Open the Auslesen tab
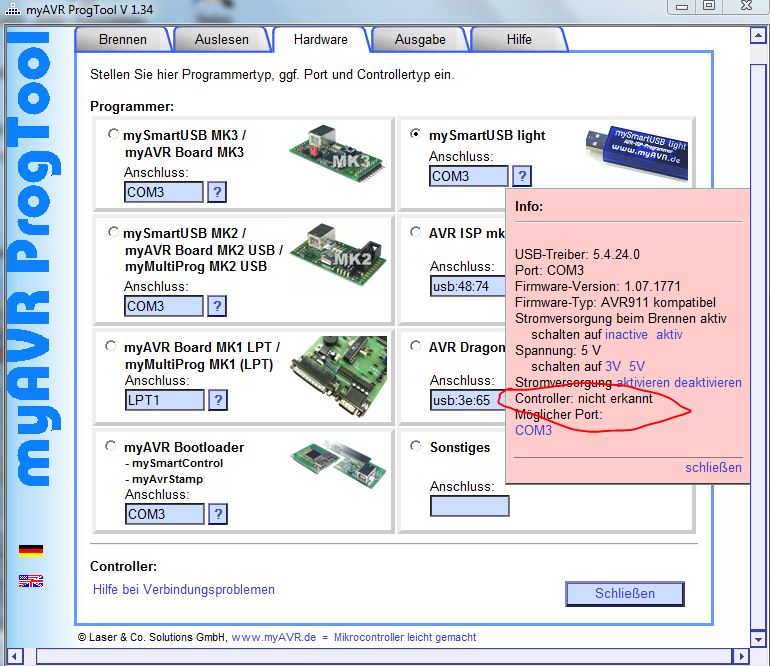770x666 pixels. [x=221, y=39]
